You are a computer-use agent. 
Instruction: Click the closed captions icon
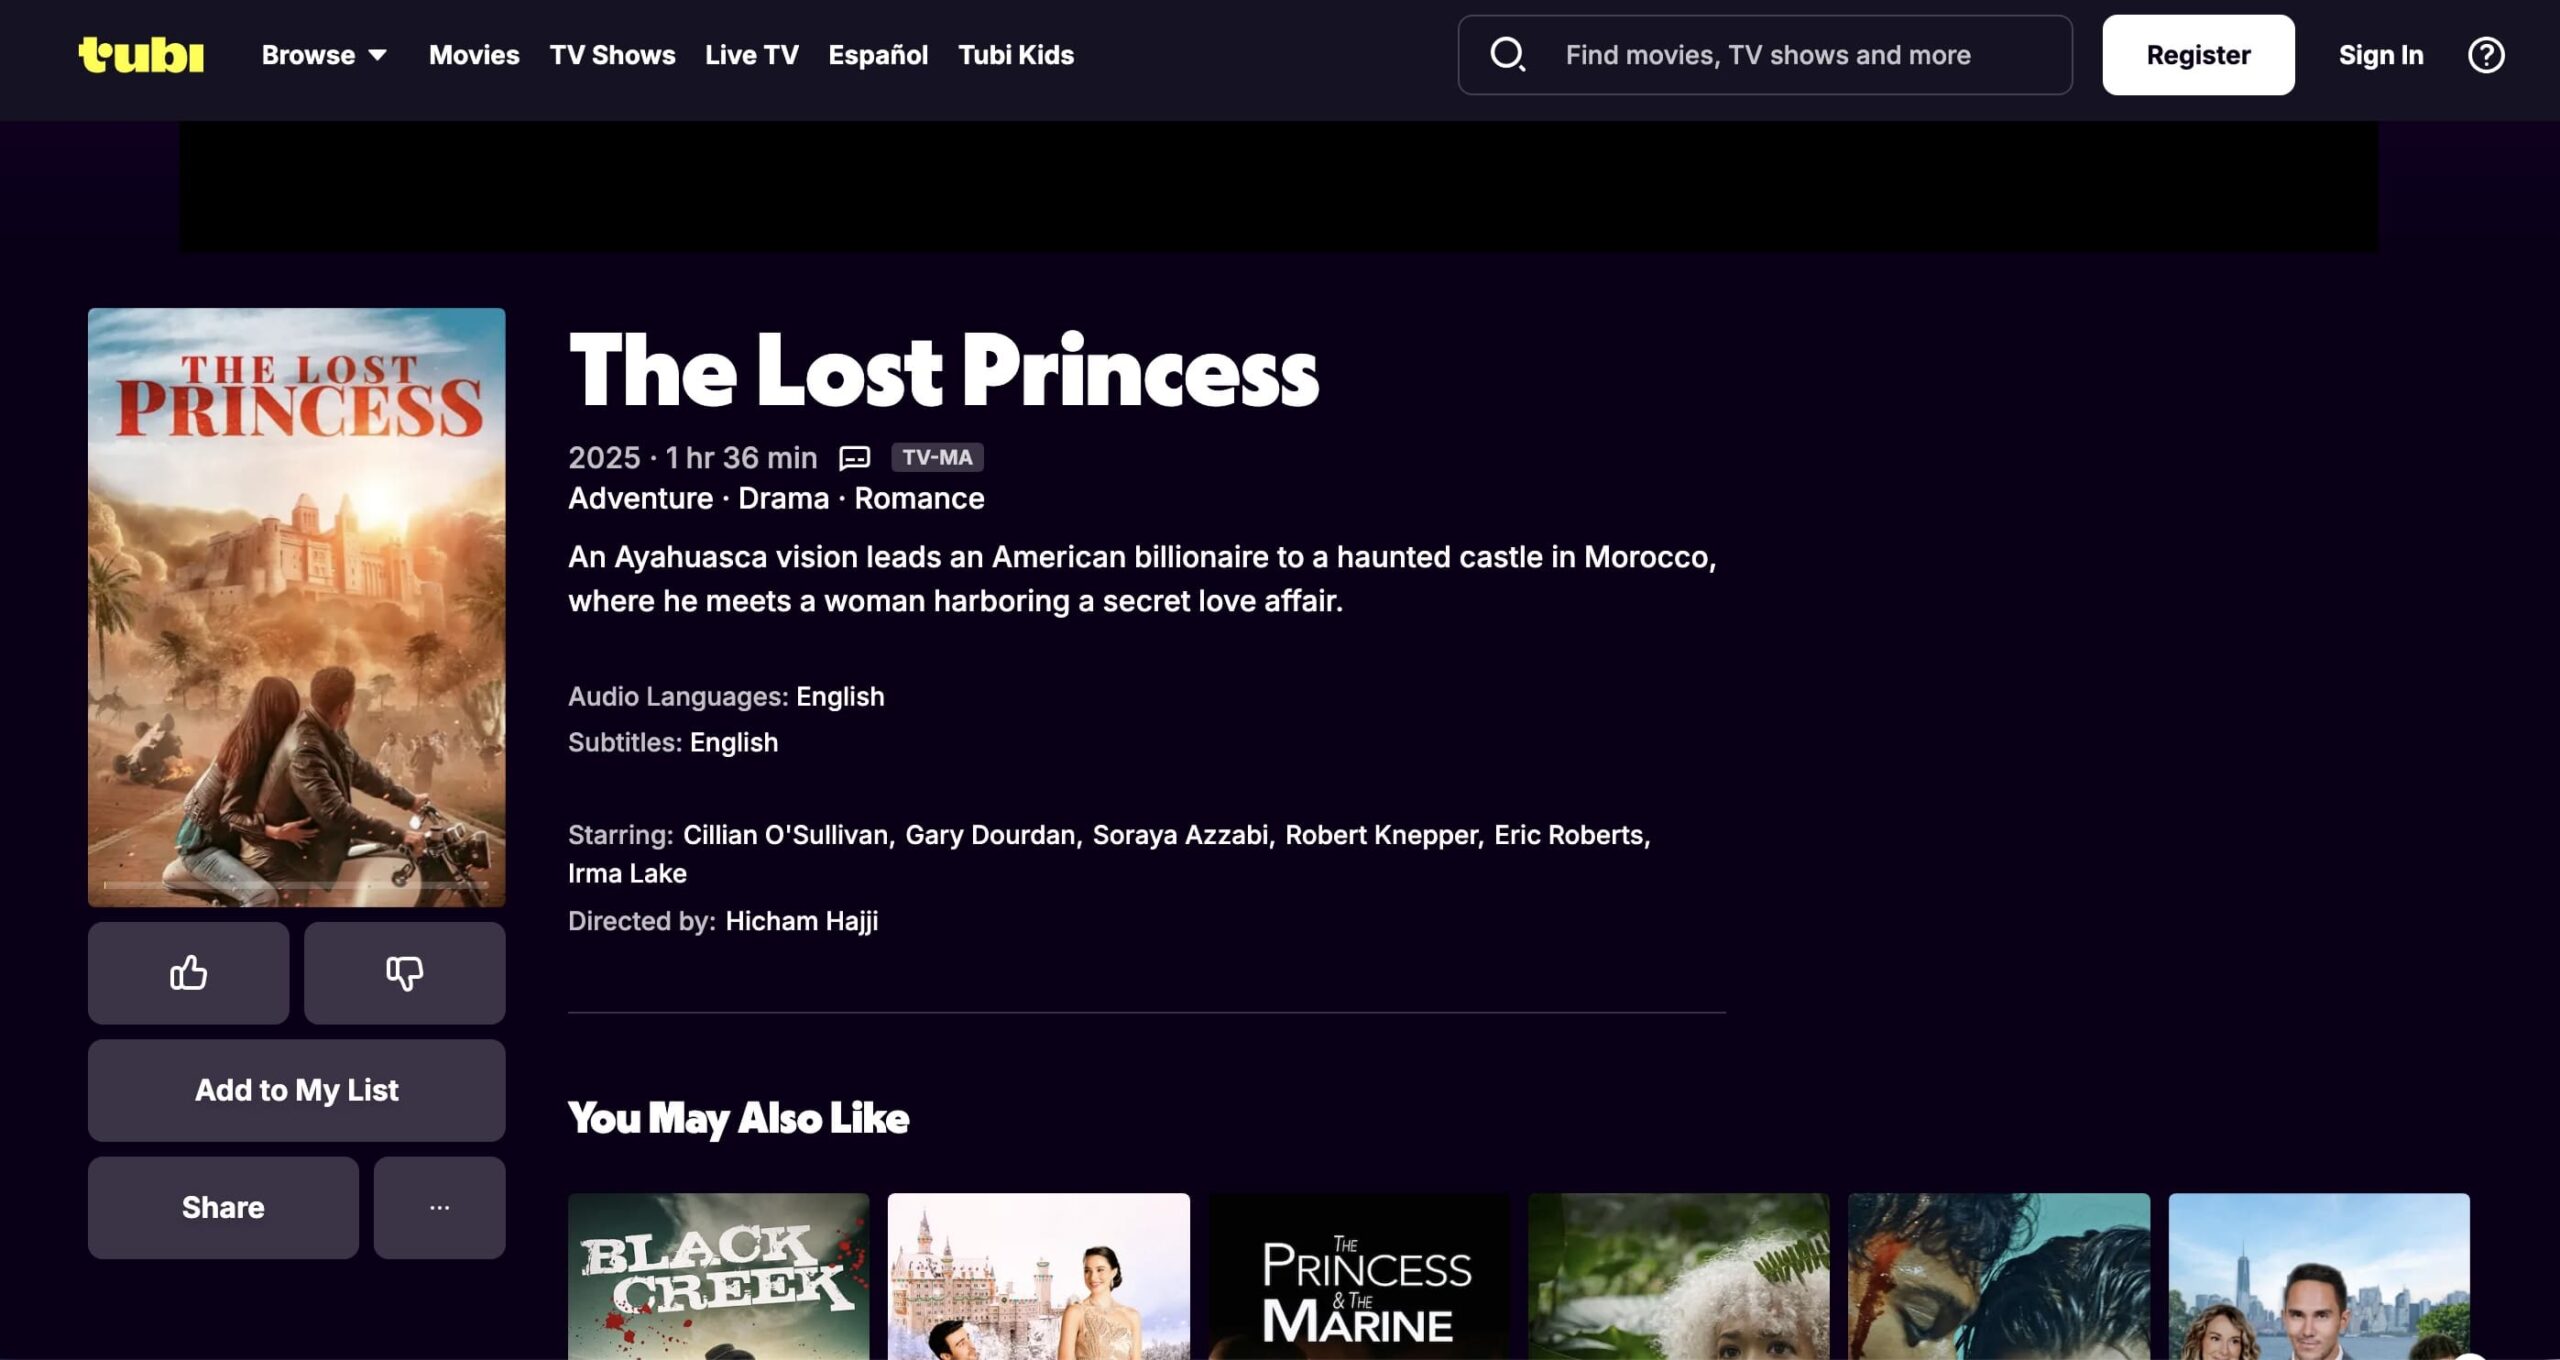pyautogui.click(x=854, y=458)
